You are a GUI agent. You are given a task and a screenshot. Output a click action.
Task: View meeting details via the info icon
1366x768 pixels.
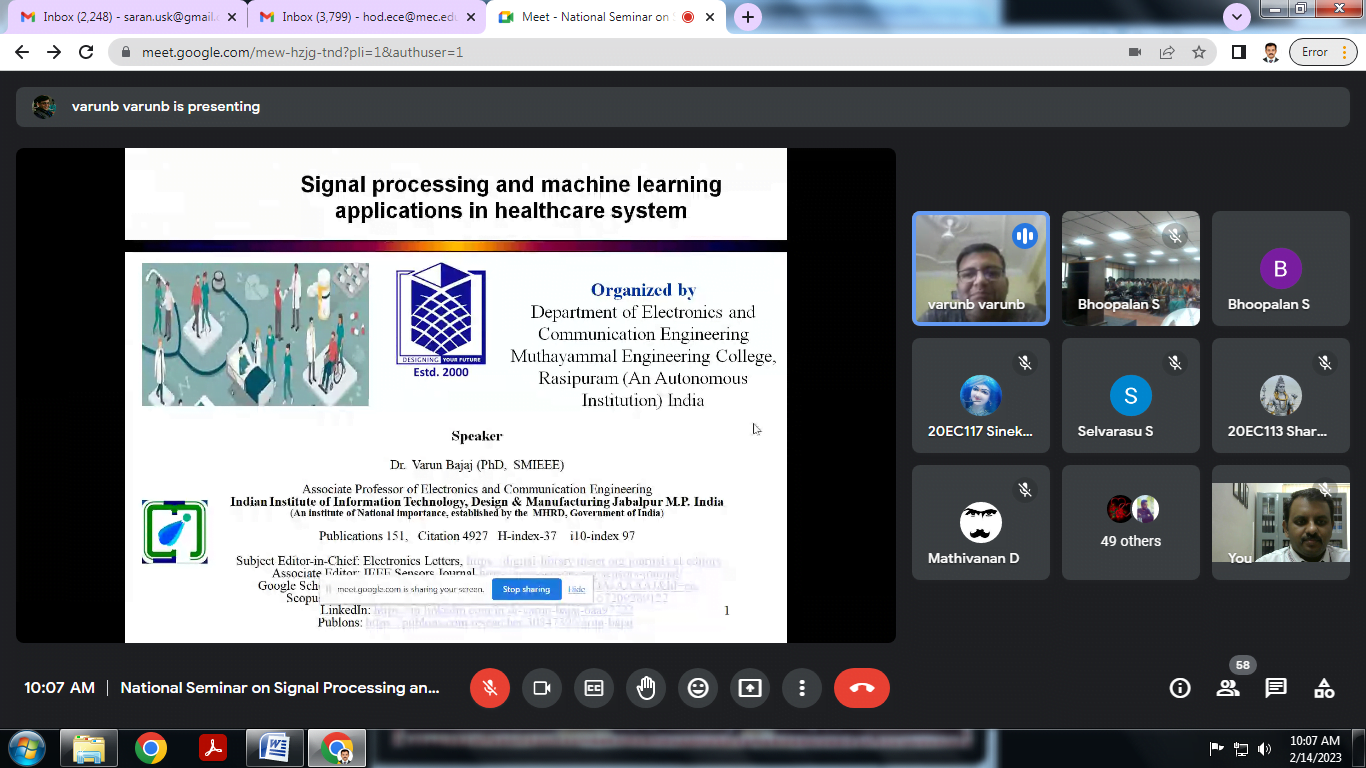pos(1180,688)
